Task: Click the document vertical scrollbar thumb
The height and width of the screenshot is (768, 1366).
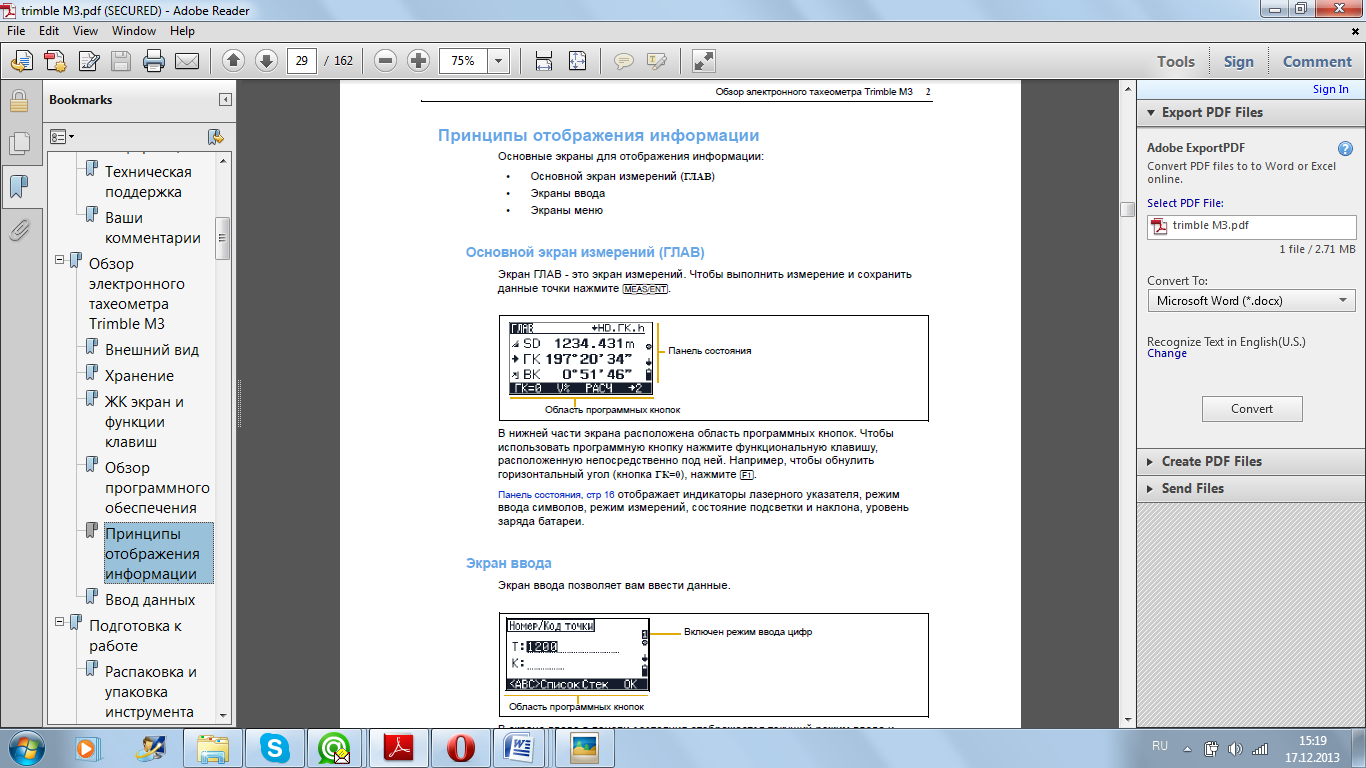Action: point(1127,209)
